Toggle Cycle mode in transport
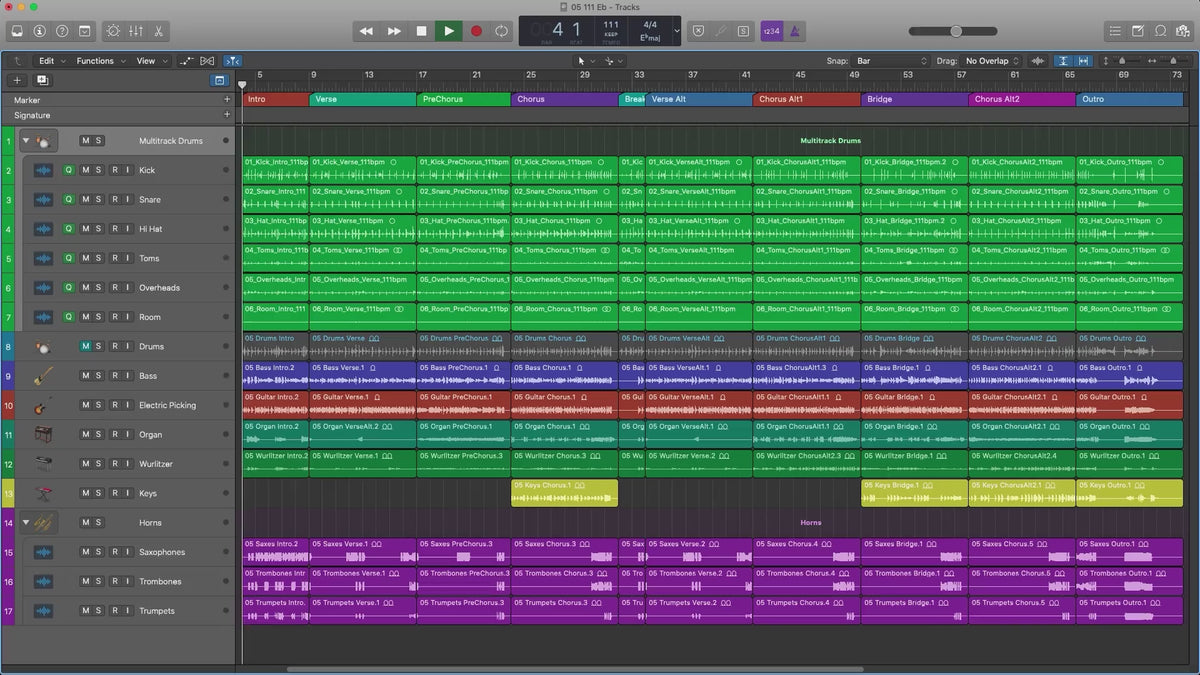This screenshot has height=675, width=1200. (x=501, y=31)
